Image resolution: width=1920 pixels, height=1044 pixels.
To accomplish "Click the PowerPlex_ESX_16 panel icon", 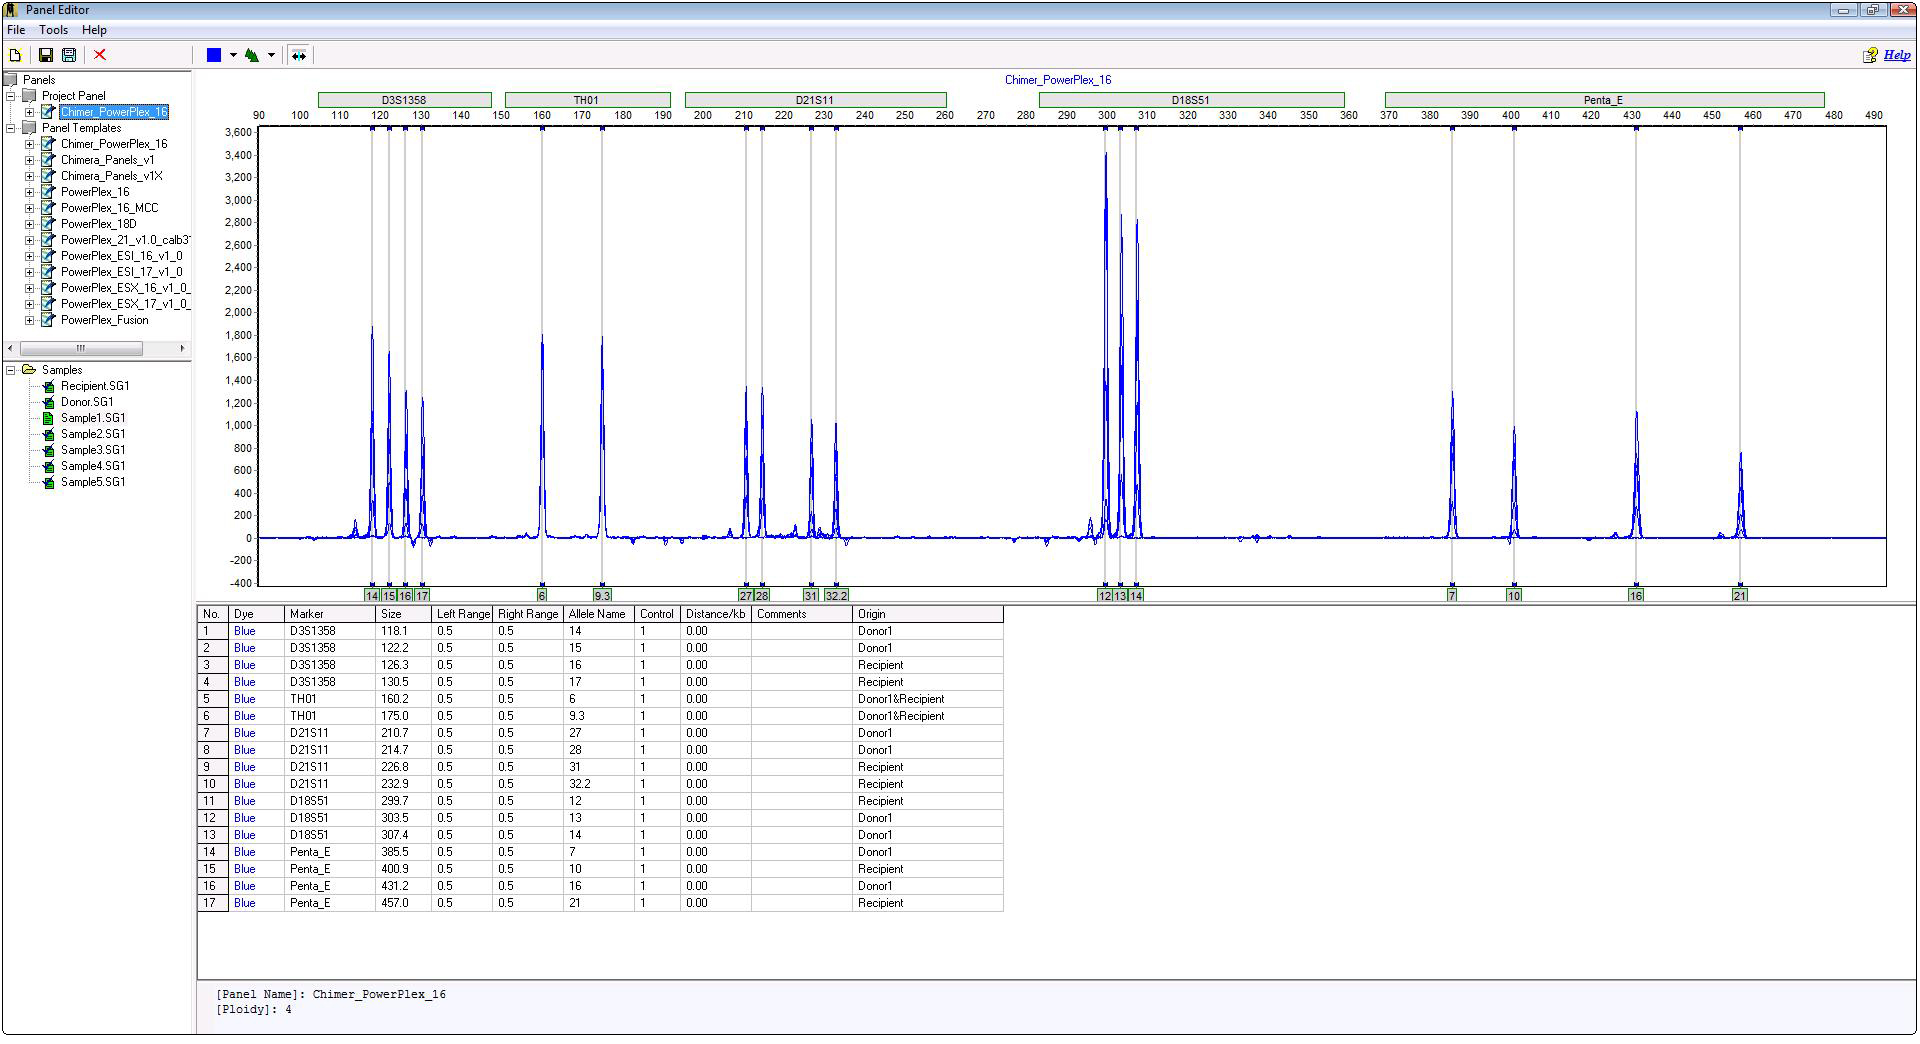I will [x=47, y=288].
